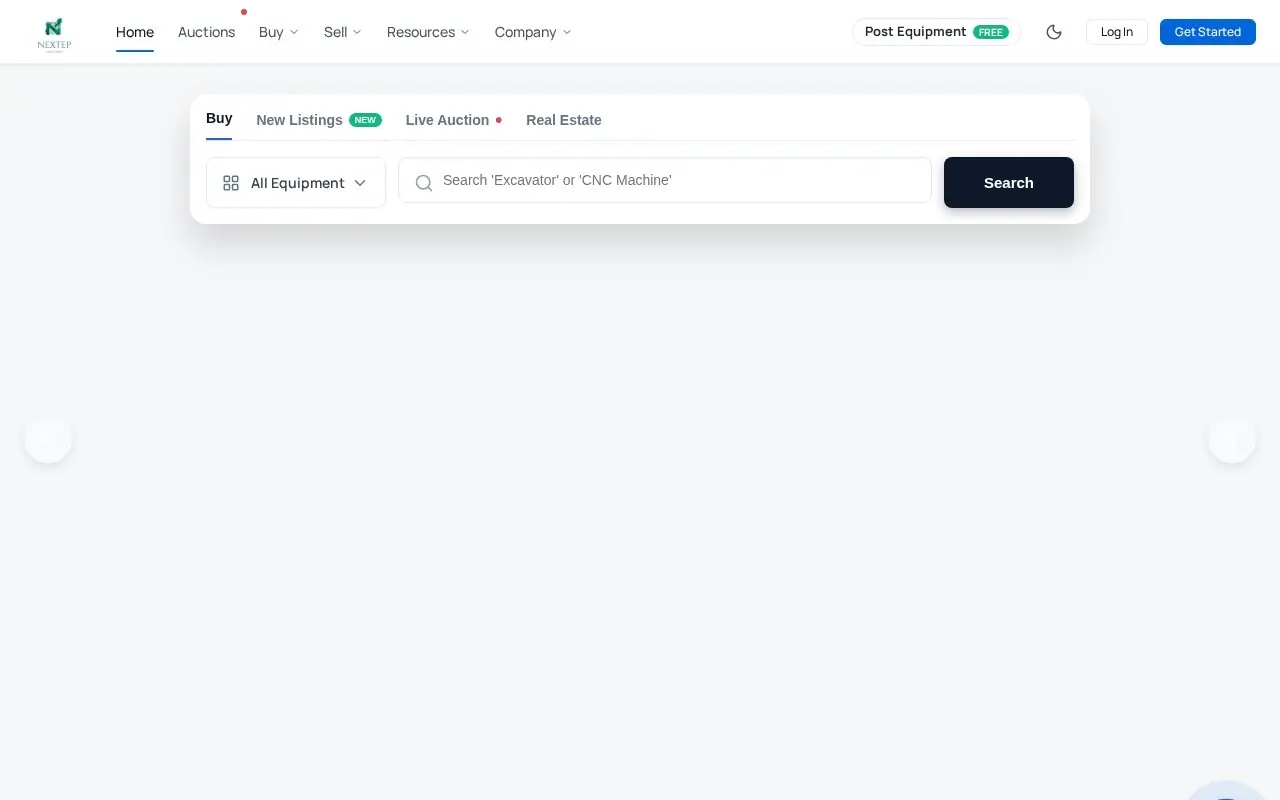Open the Company dropdown menu
This screenshot has width=1280, height=800.
coord(533,32)
